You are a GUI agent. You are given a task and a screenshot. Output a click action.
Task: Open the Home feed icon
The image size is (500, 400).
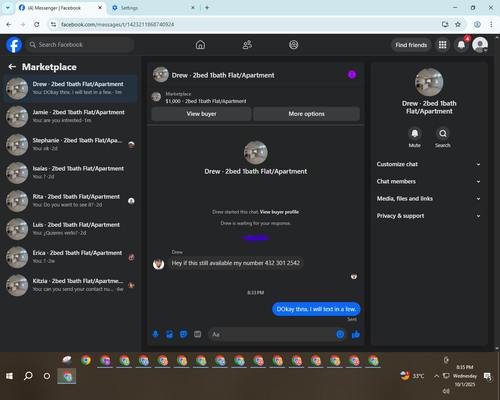click(x=200, y=45)
